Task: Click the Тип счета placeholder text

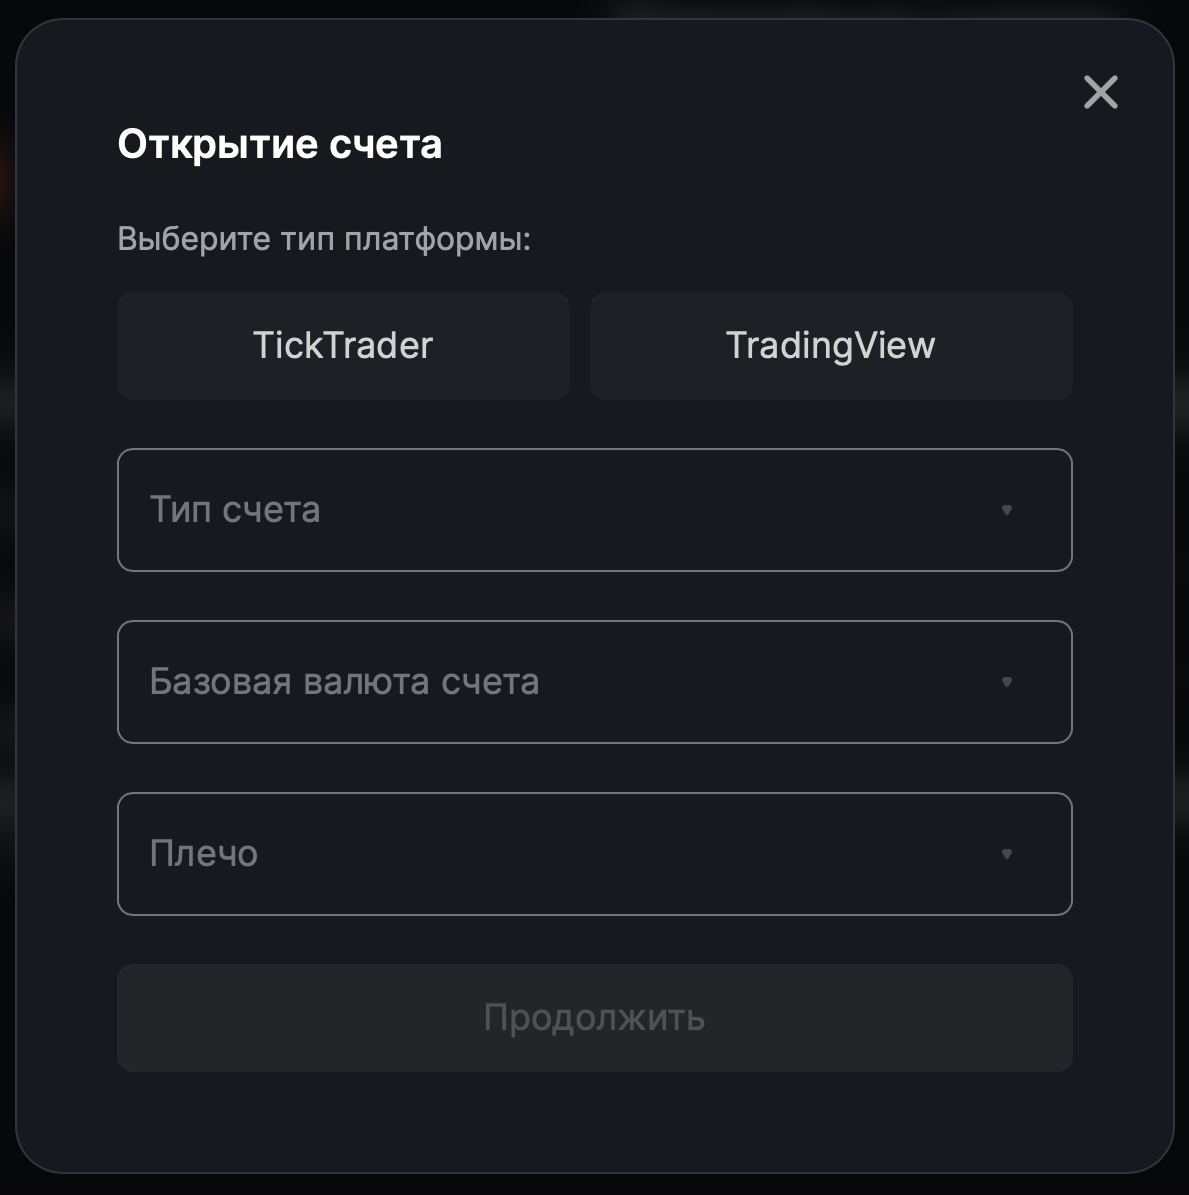Action: point(235,510)
